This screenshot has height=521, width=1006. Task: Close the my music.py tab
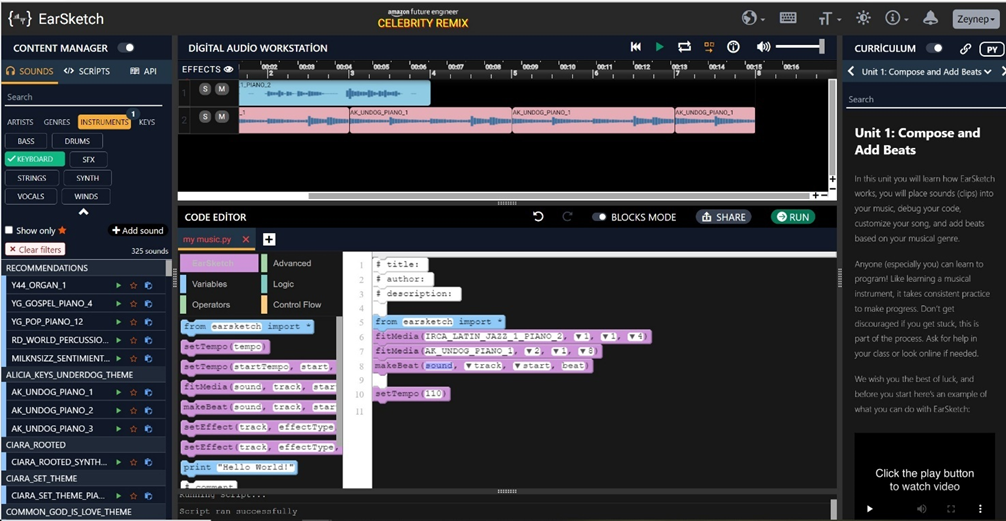246,239
